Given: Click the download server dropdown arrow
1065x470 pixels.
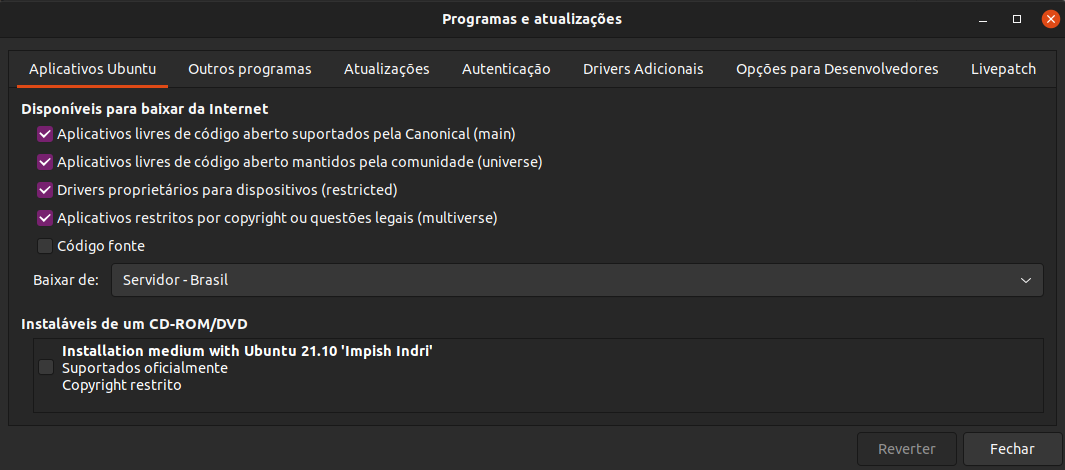Looking at the screenshot, I should (x=1026, y=281).
